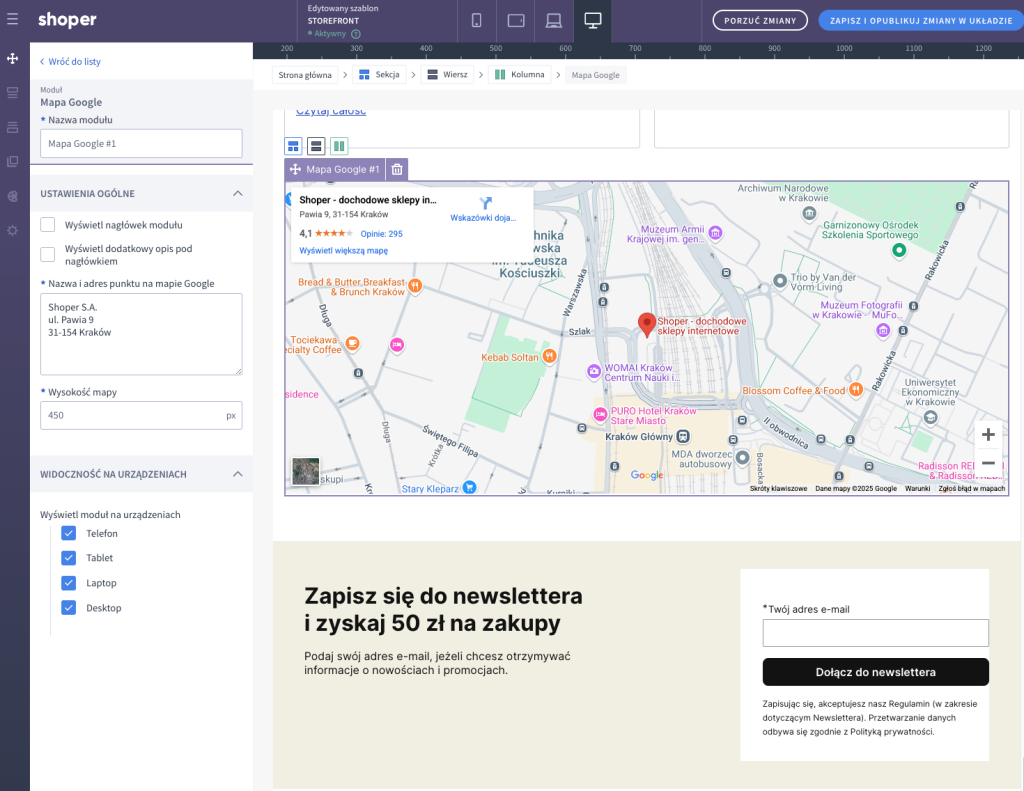Focus the Wysokość mapy field
This screenshot has width=1024, height=791.
coord(141,415)
